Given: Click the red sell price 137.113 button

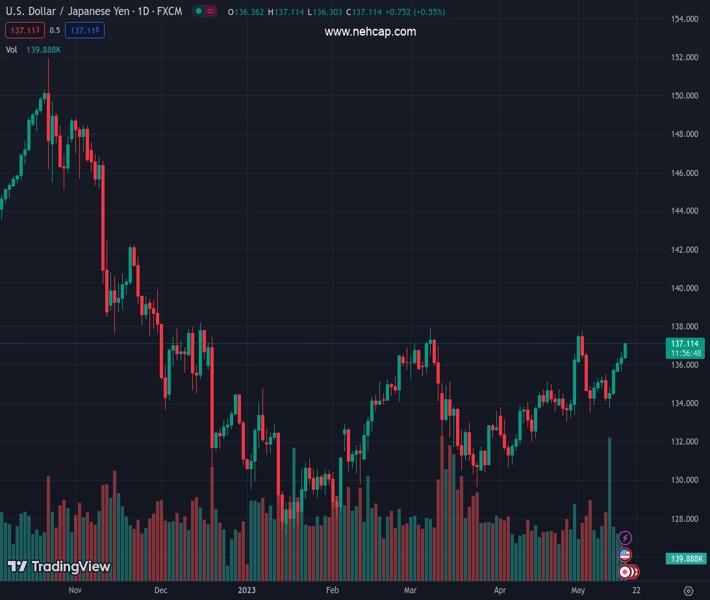Looking at the screenshot, I should pos(22,30).
